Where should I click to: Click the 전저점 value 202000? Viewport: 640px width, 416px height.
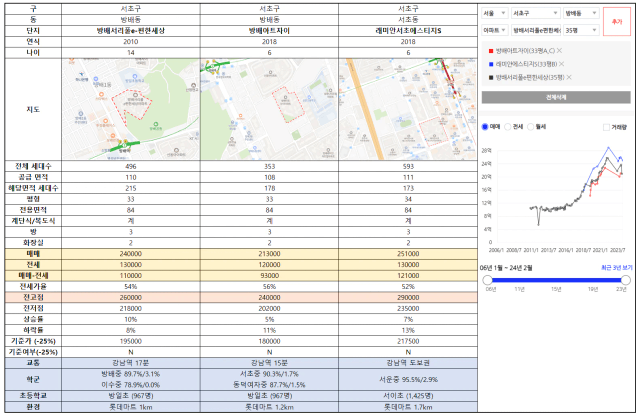click(269, 309)
